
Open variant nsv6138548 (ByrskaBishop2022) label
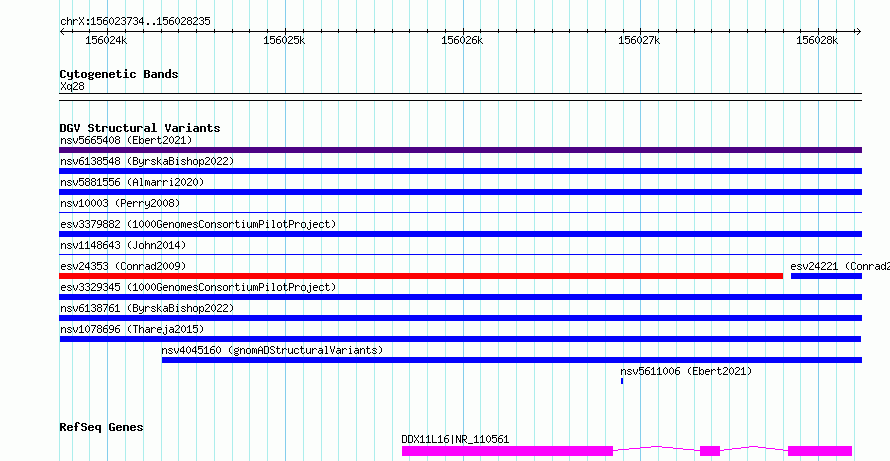(147, 161)
